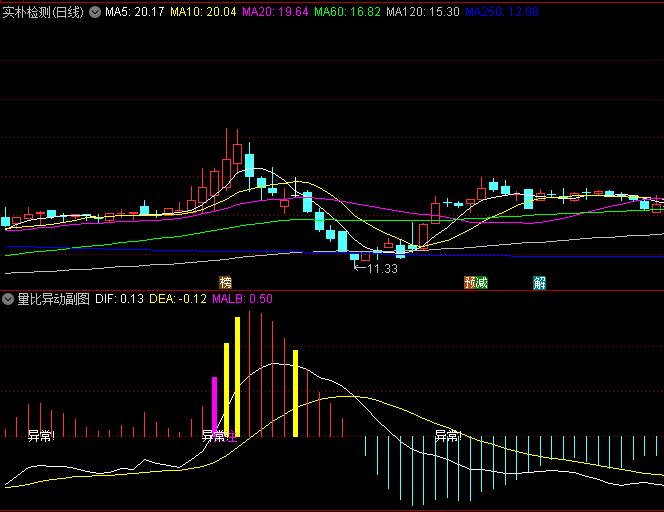Viewport: 664px width, 512px height.
Task: Click the DIF: 0.13 value label
Action: click(120, 299)
